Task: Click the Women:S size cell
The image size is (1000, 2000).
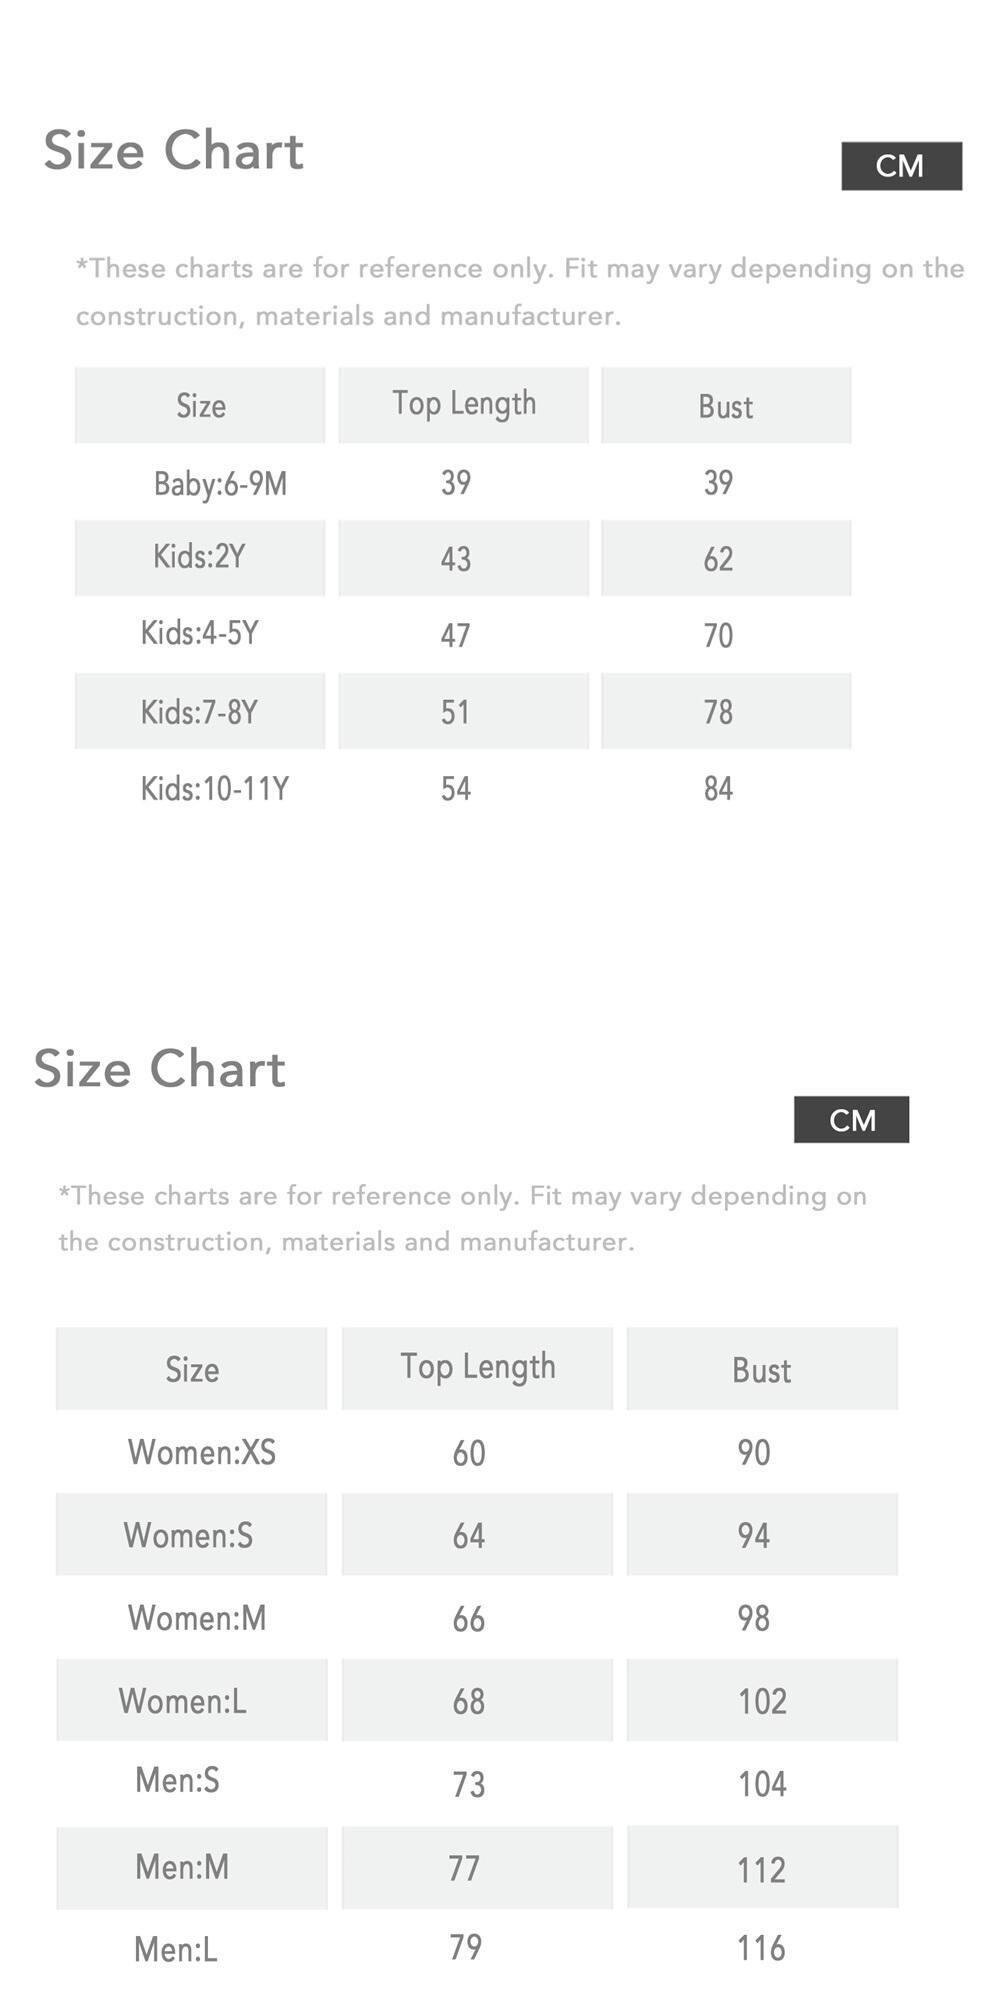Action: [x=191, y=1534]
